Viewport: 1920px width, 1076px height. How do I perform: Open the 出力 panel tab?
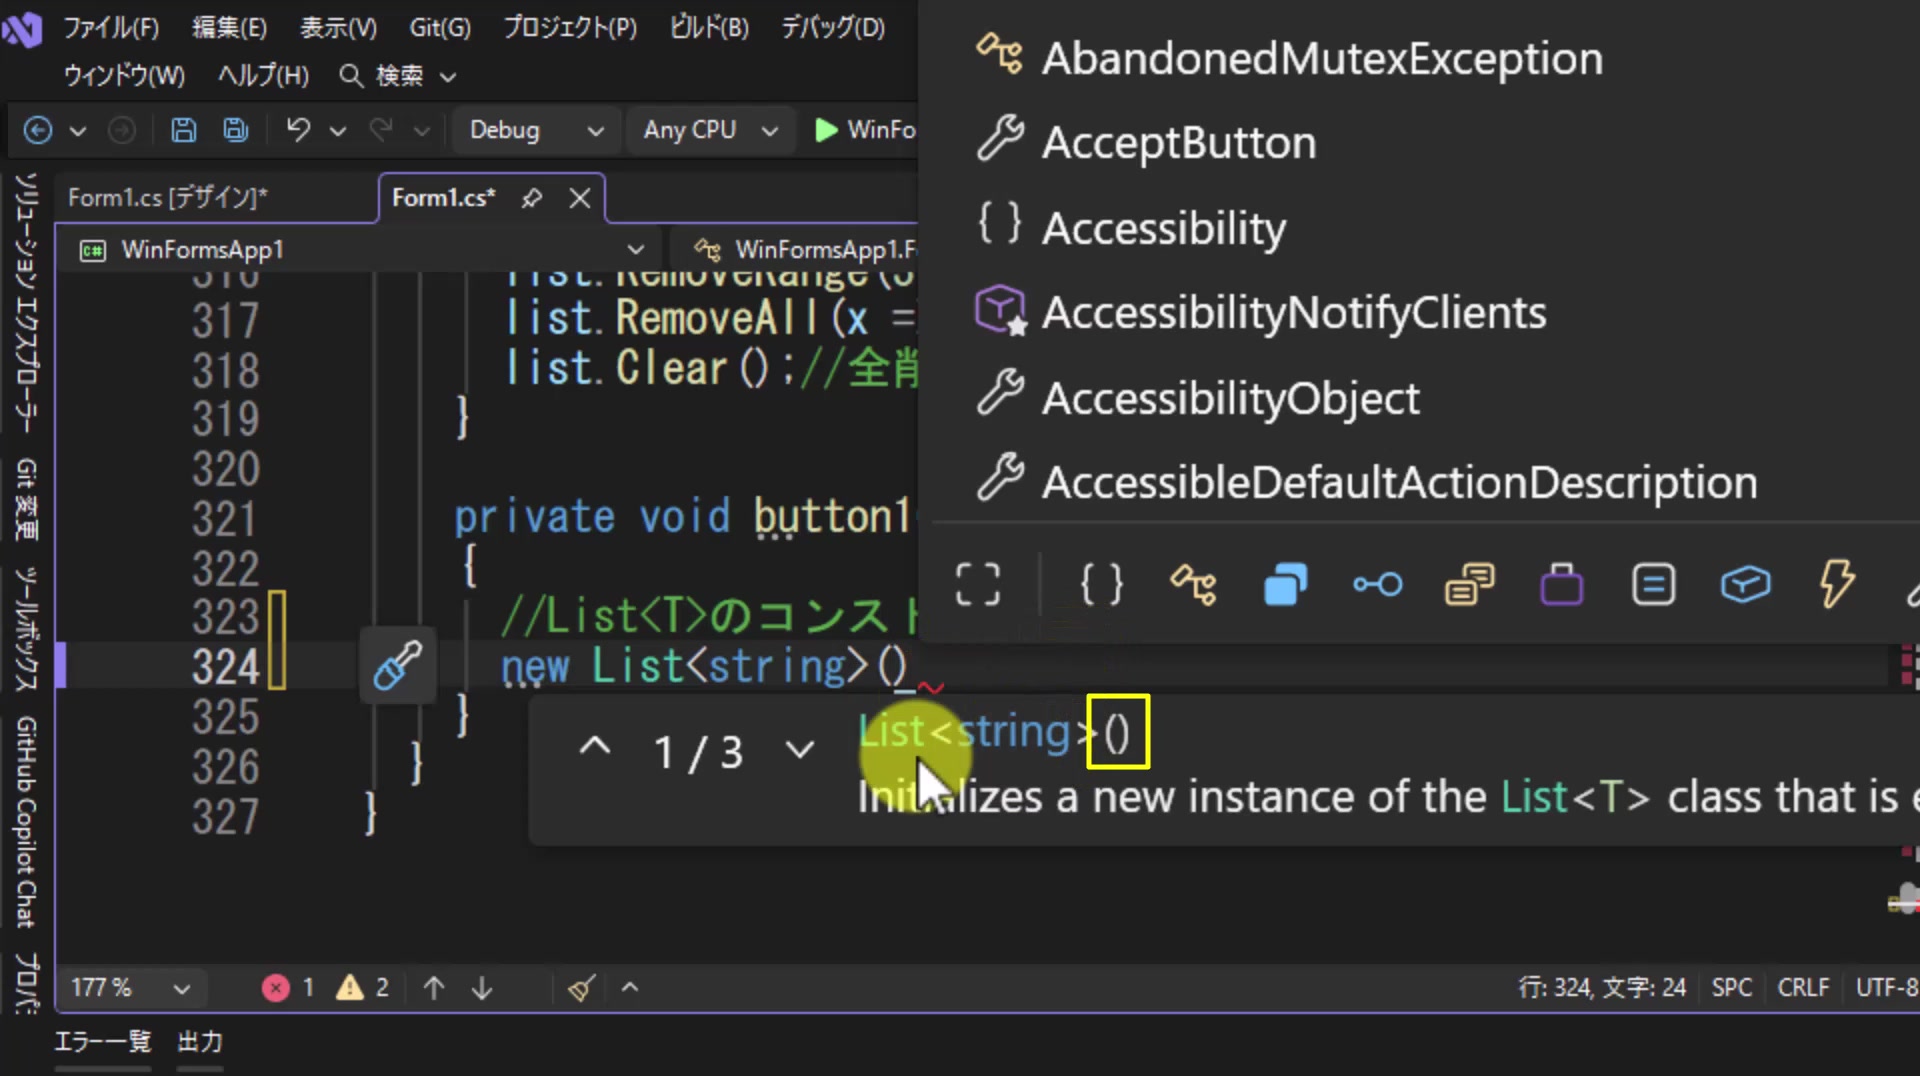point(200,1042)
